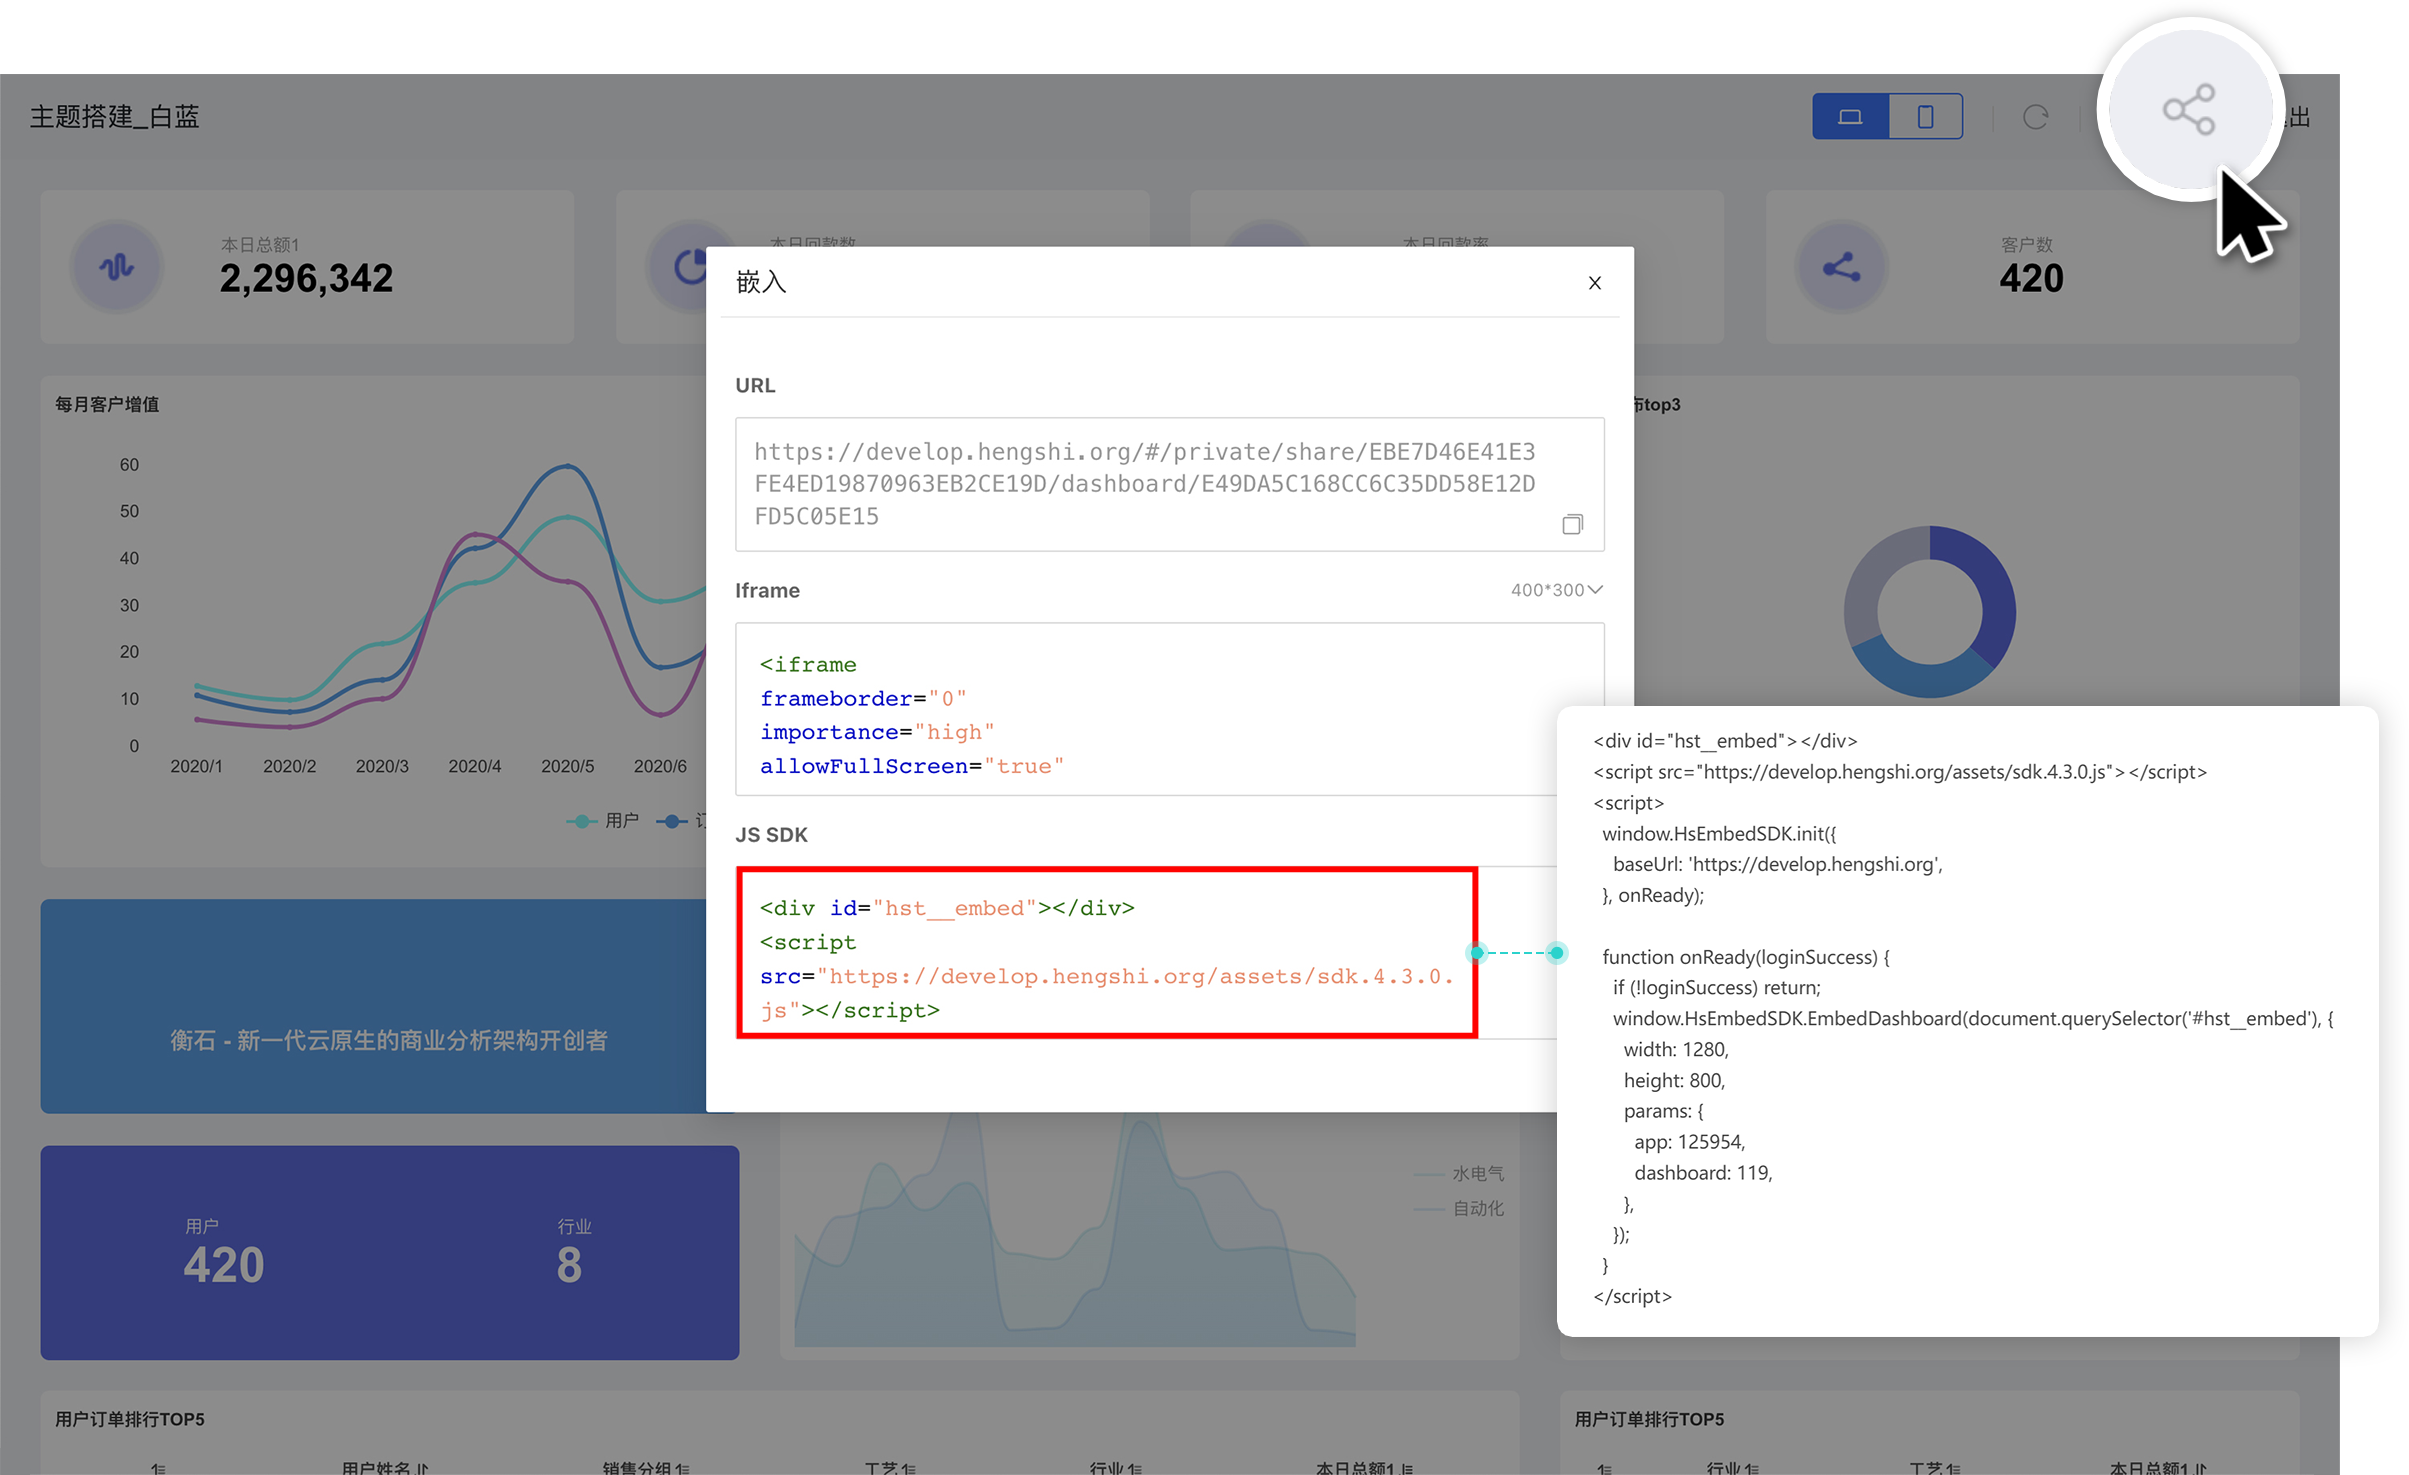Click the JS SDK section label

point(771,835)
